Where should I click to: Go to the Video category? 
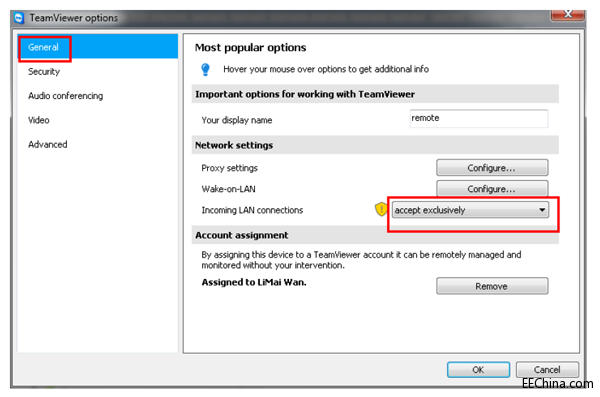click(39, 120)
